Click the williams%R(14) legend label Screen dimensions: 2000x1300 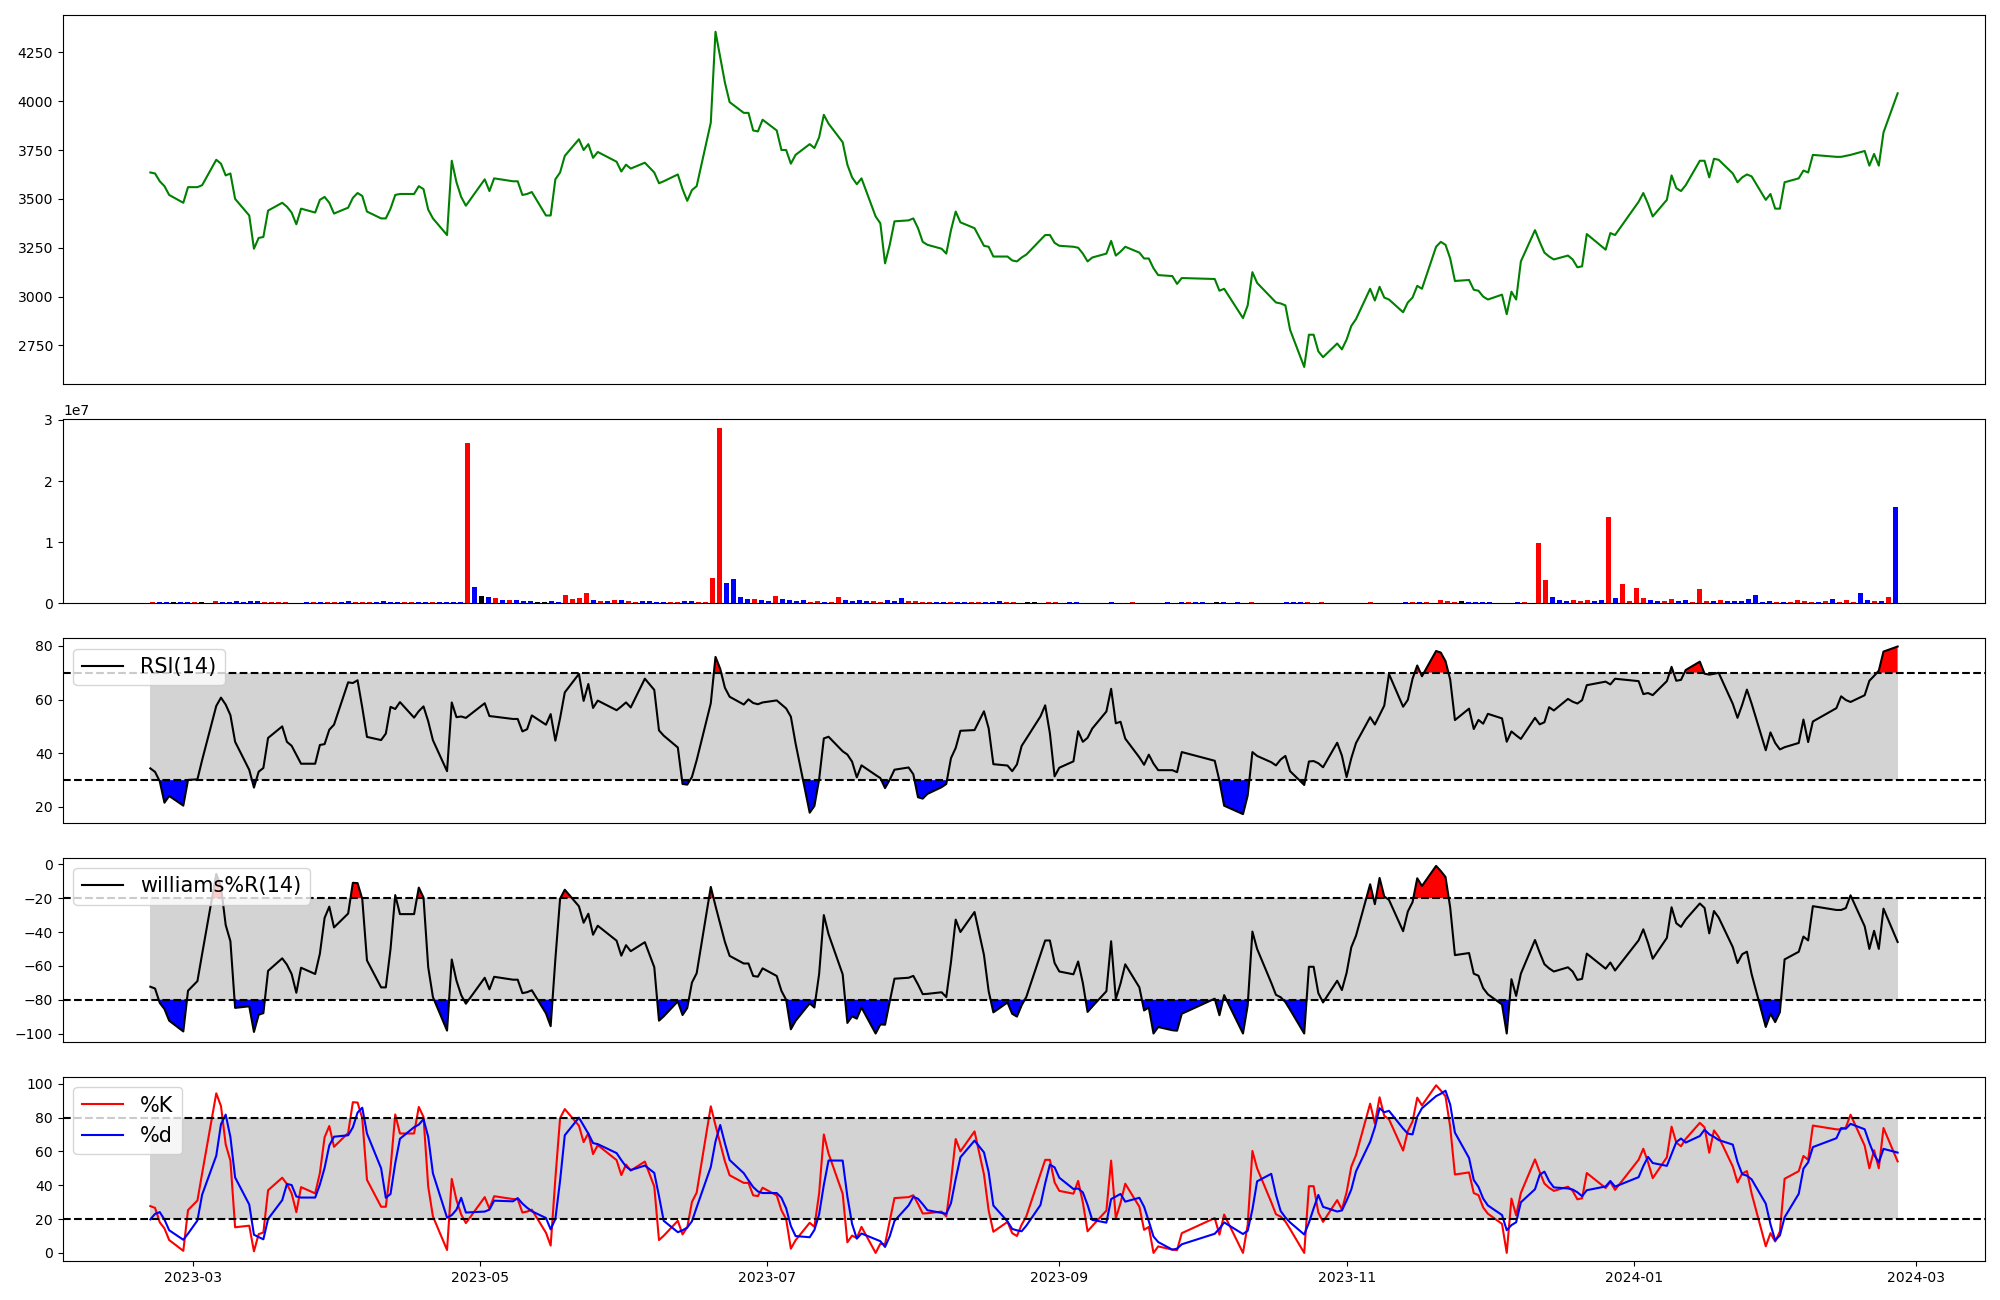[x=220, y=885]
